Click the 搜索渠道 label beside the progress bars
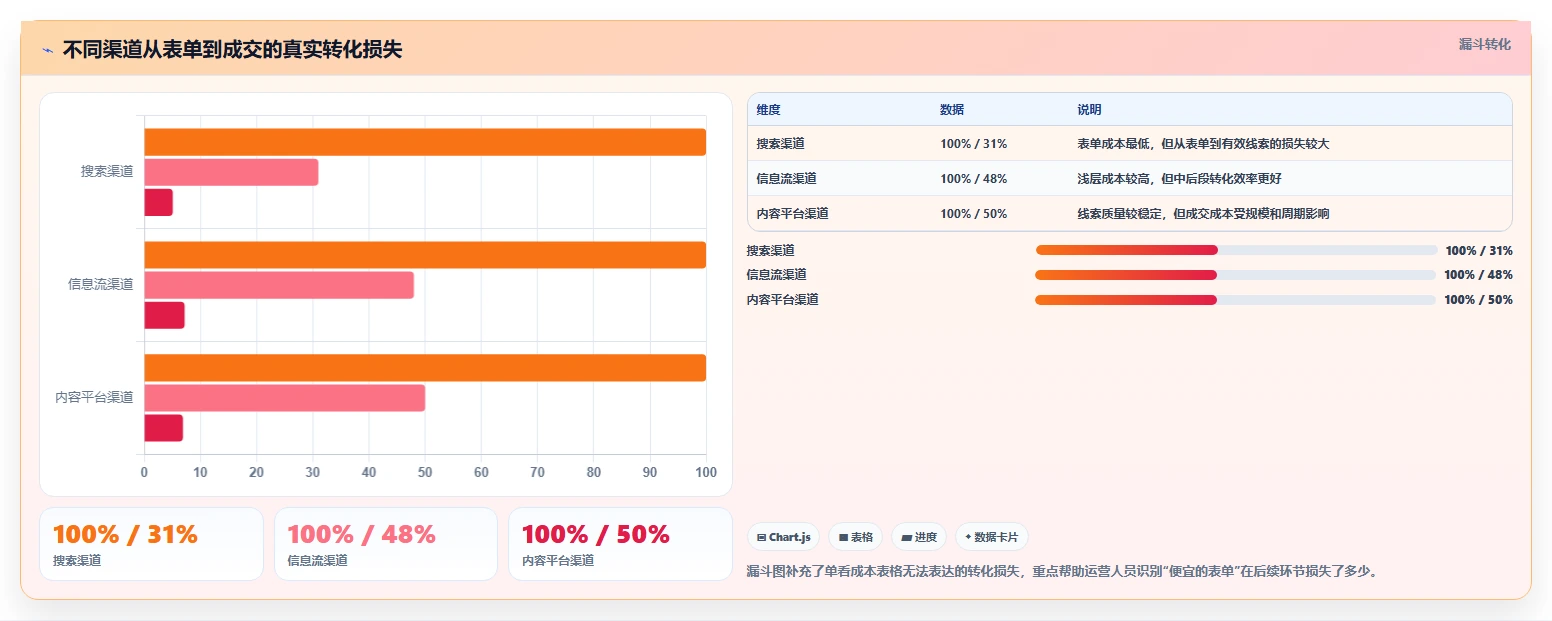 click(x=770, y=251)
